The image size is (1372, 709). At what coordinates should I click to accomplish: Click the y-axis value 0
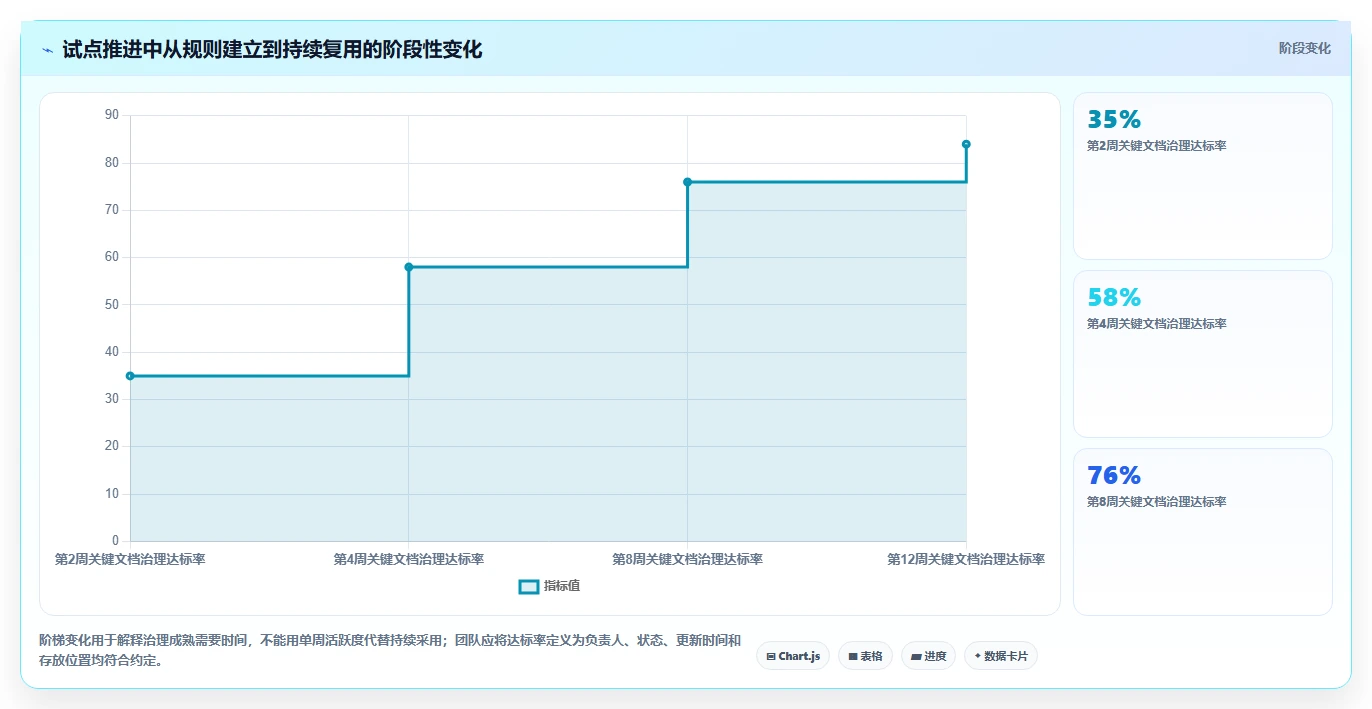click(x=115, y=541)
